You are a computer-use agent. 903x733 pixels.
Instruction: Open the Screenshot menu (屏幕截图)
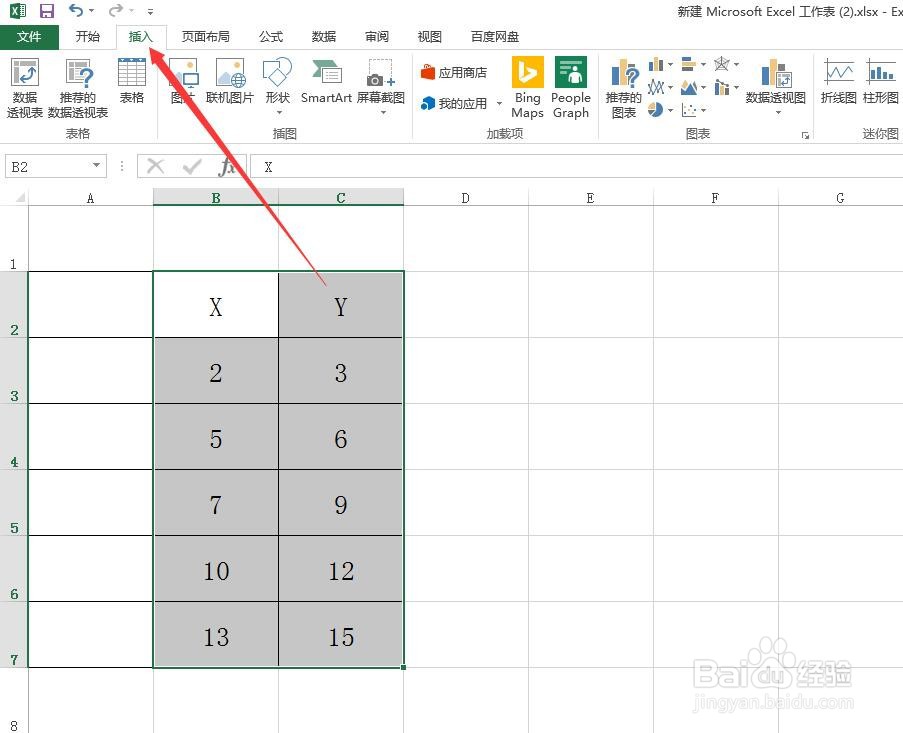381,86
